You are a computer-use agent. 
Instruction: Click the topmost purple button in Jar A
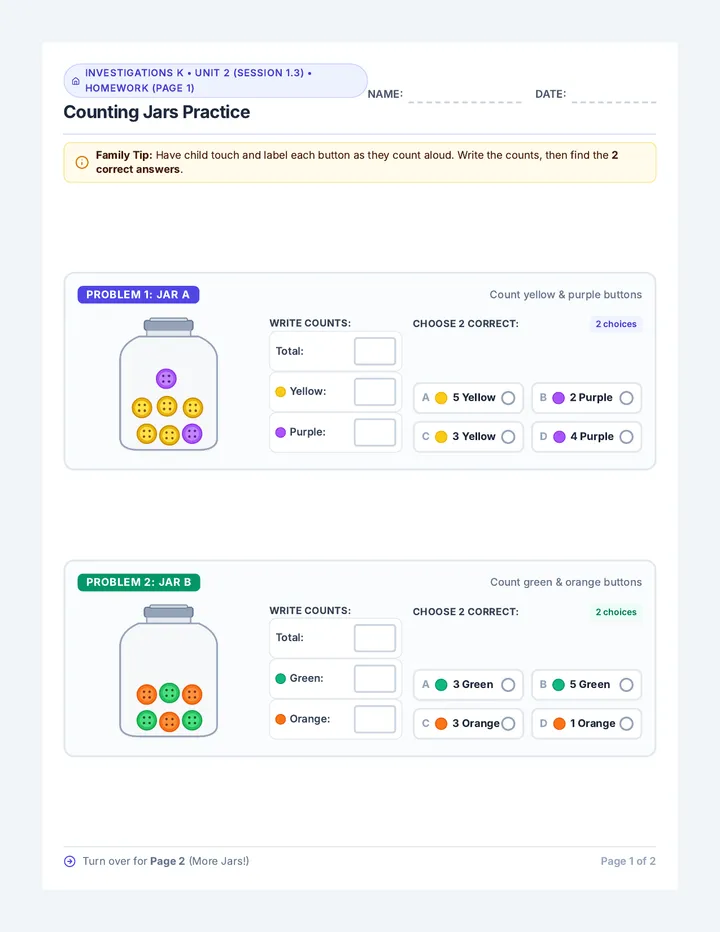[166, 379]
